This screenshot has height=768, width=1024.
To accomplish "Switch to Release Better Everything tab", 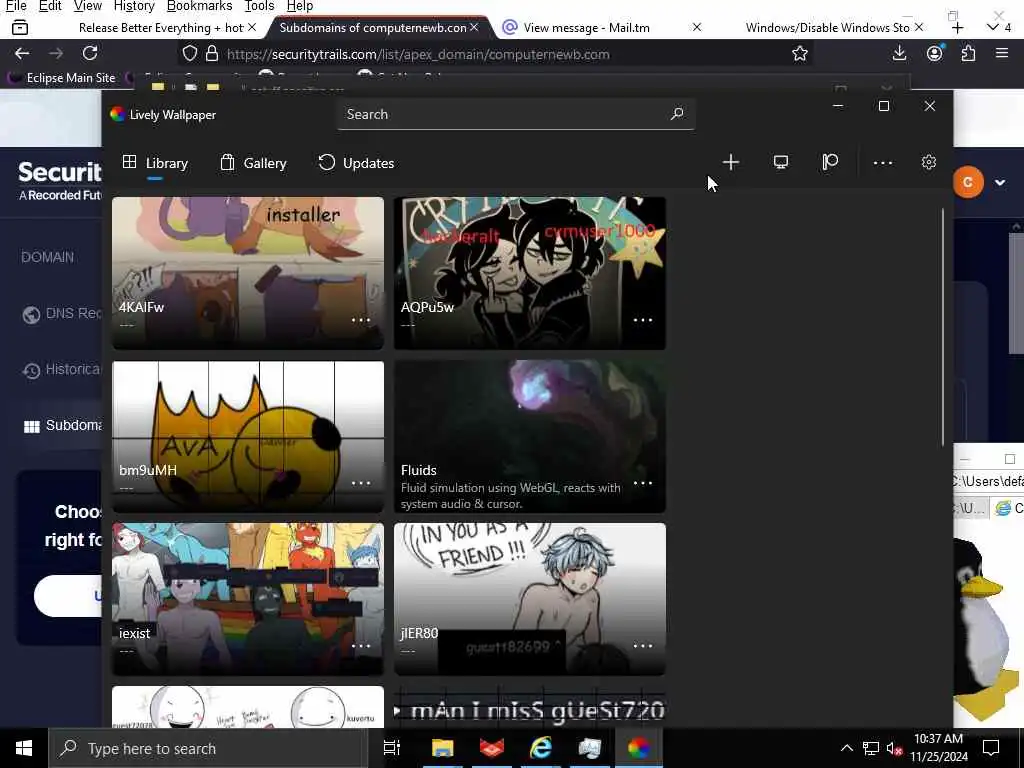I will pyautogui.click(x=160, y=27).
